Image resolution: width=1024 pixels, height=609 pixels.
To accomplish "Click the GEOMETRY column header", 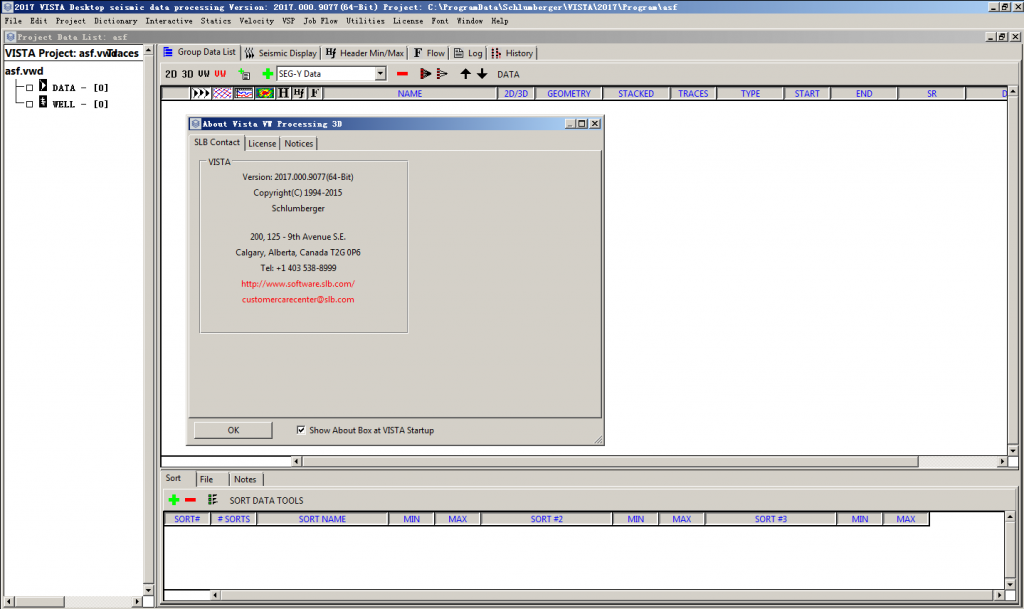I will pyautogui.click(x=569, y=93).
